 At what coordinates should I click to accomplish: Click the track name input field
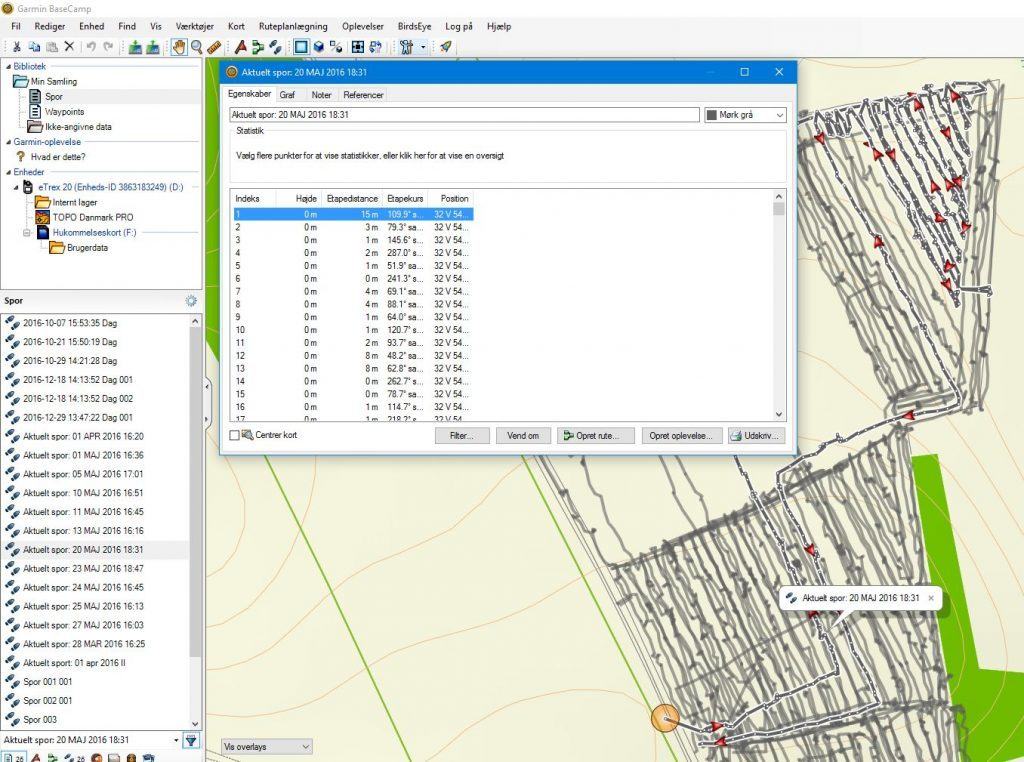click(464, 115)
